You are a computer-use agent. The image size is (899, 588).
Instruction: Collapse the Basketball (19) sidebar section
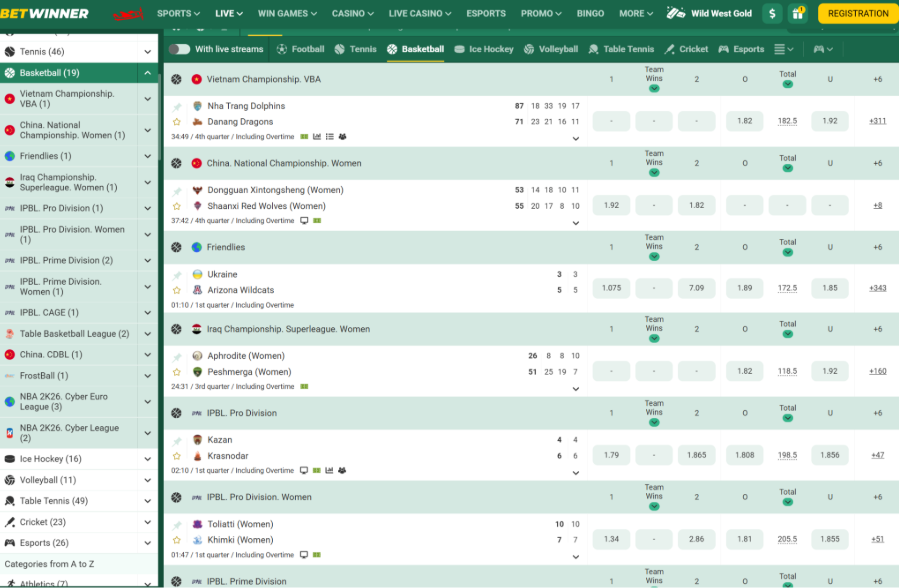147,73
